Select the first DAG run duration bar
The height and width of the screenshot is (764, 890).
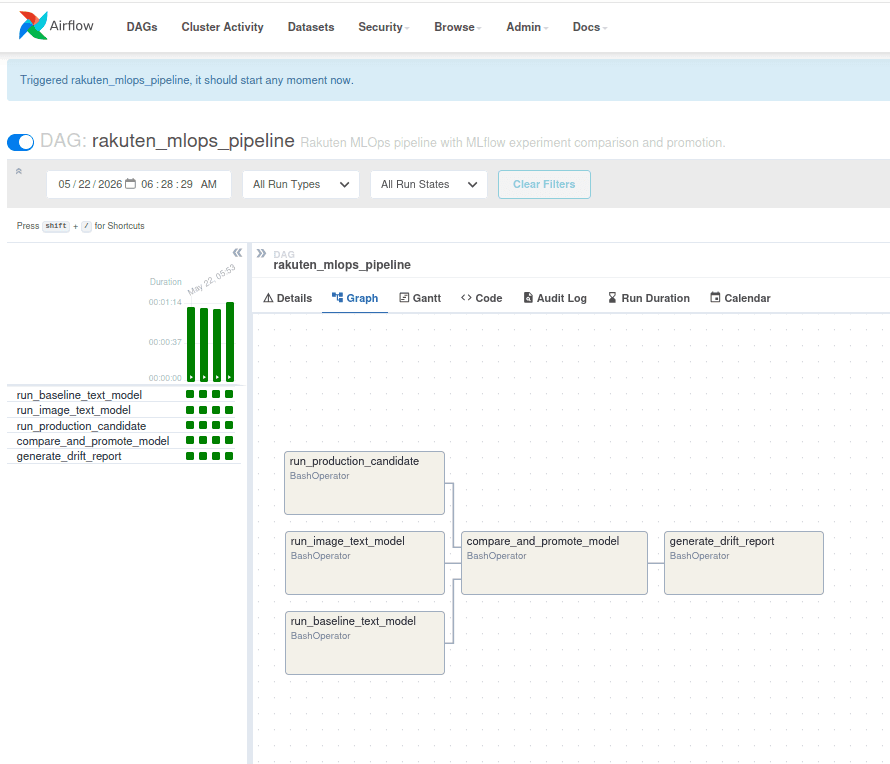click(191, 344)
